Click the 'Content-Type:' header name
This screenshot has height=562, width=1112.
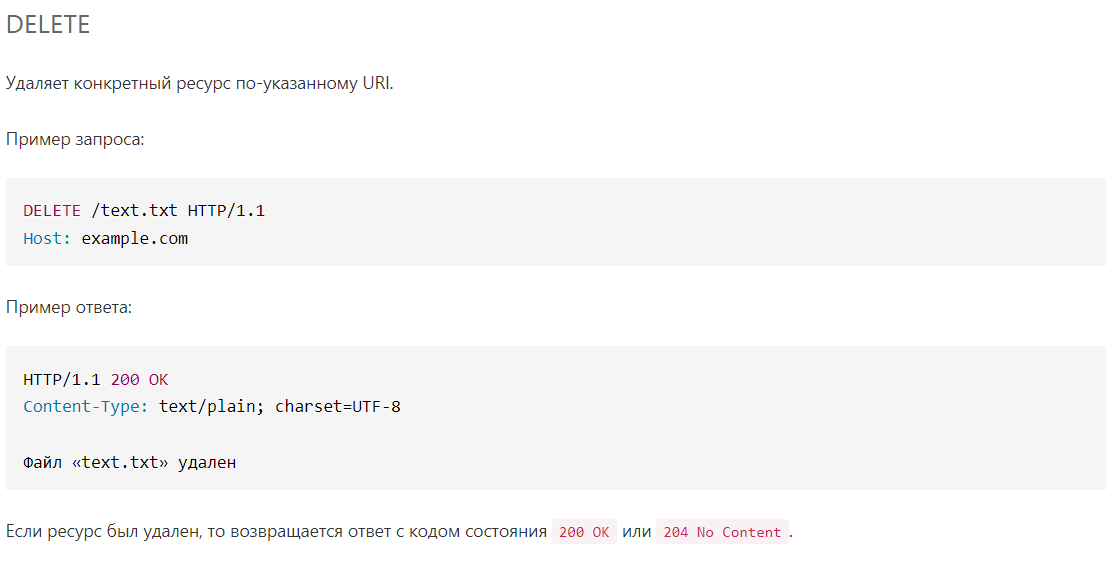click(86, 407)
